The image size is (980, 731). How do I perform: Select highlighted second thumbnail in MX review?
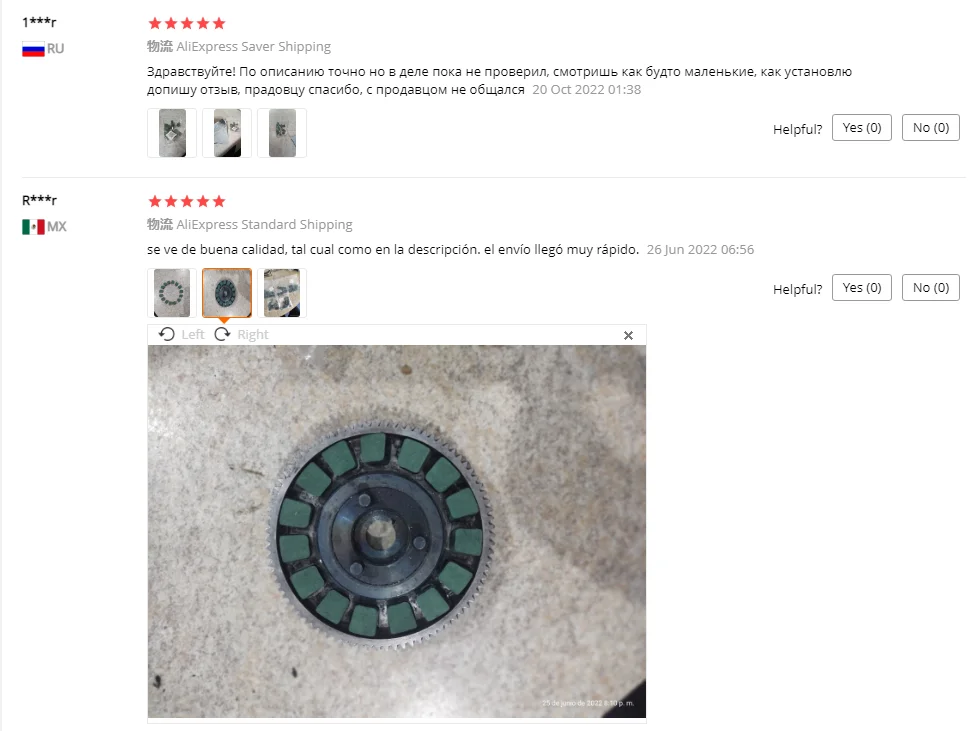click(x=227, y=293)
